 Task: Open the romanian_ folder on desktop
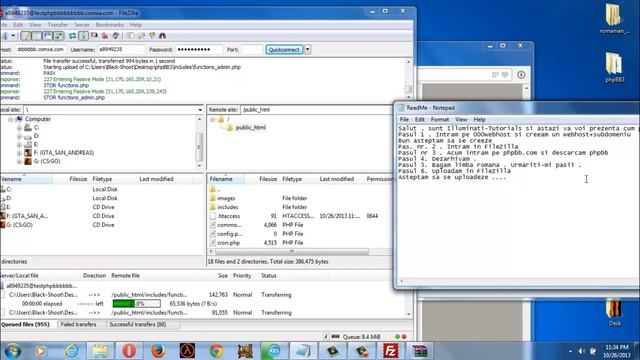(615, 19)
